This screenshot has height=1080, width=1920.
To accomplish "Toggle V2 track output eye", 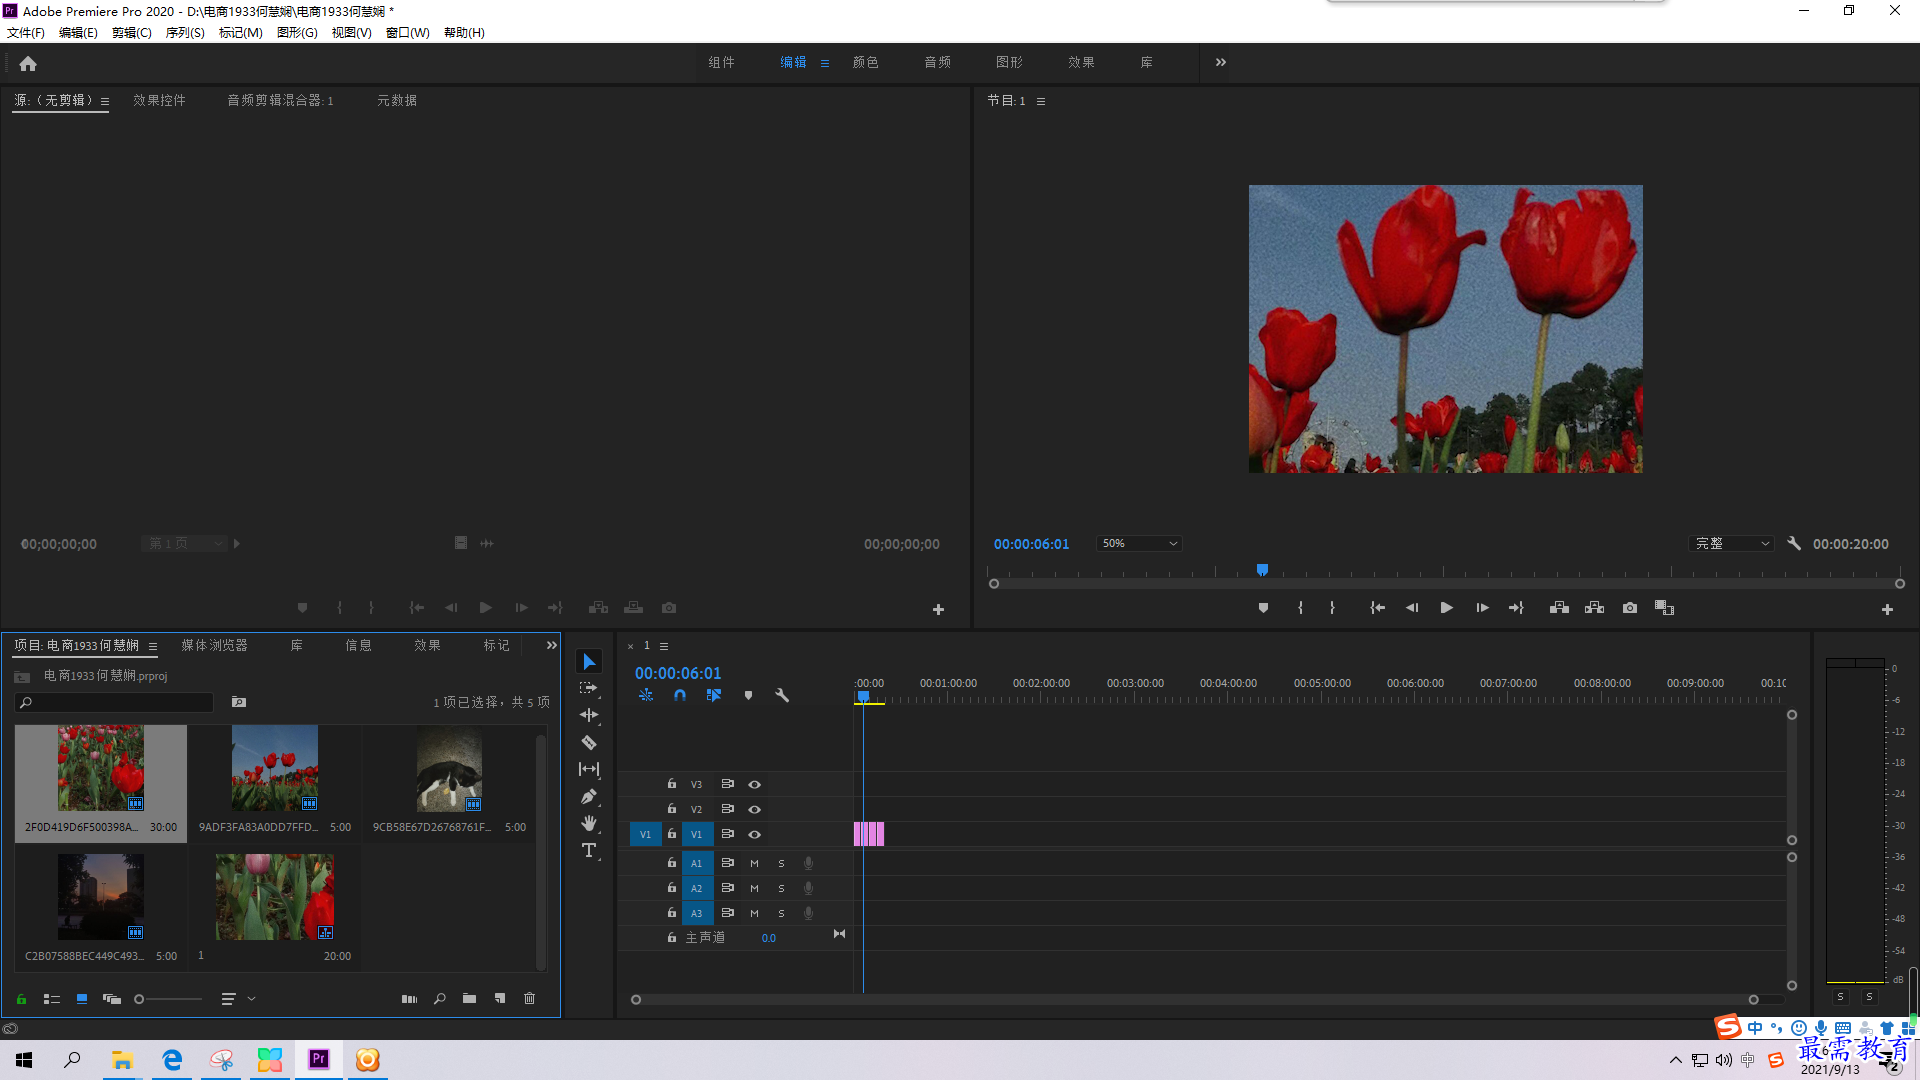I will 755,809.
